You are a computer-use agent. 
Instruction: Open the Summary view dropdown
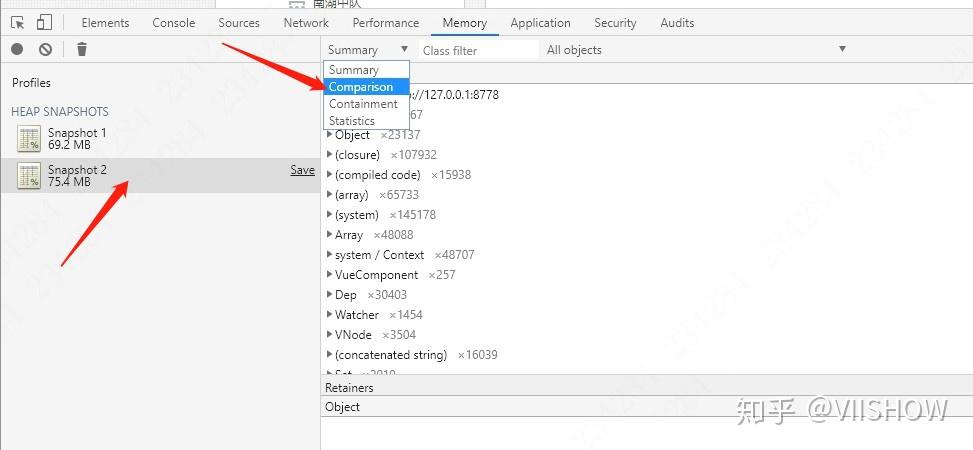tap(367, 50)
